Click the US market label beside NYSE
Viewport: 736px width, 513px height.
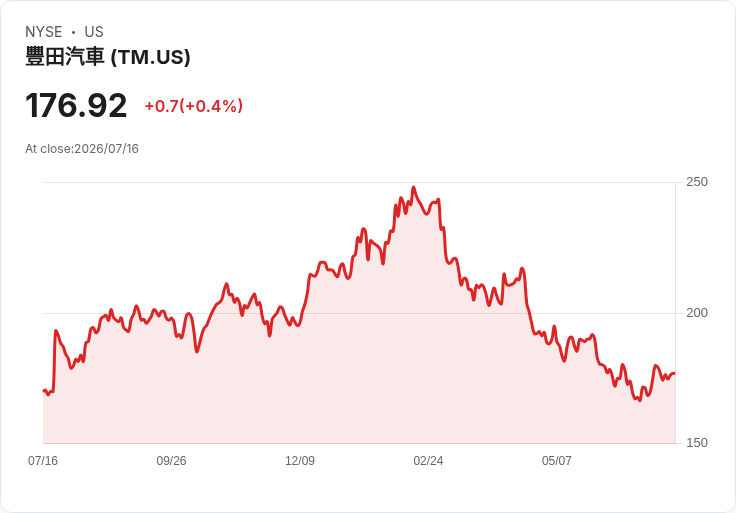(x=94, y=32)
